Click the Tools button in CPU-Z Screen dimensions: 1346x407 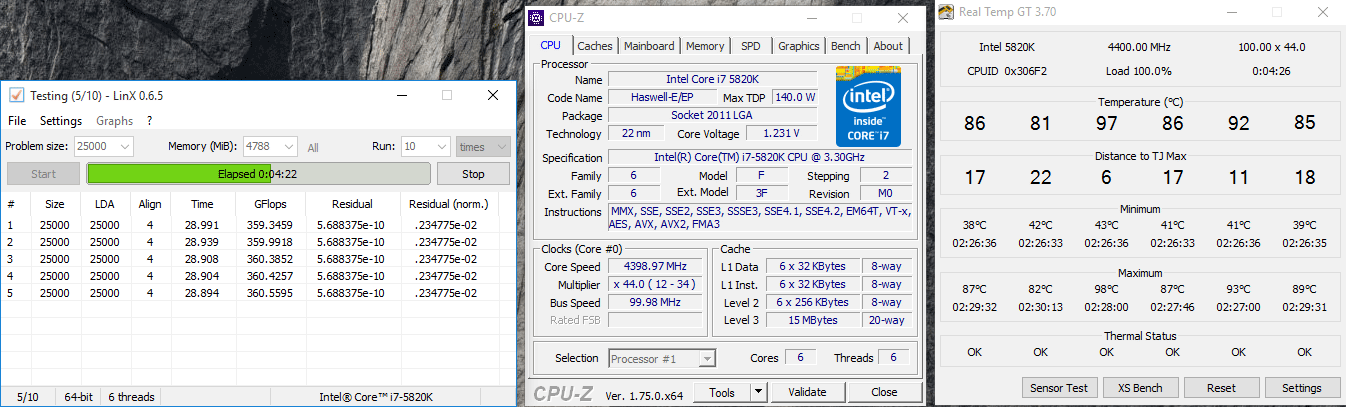(721, 393)
